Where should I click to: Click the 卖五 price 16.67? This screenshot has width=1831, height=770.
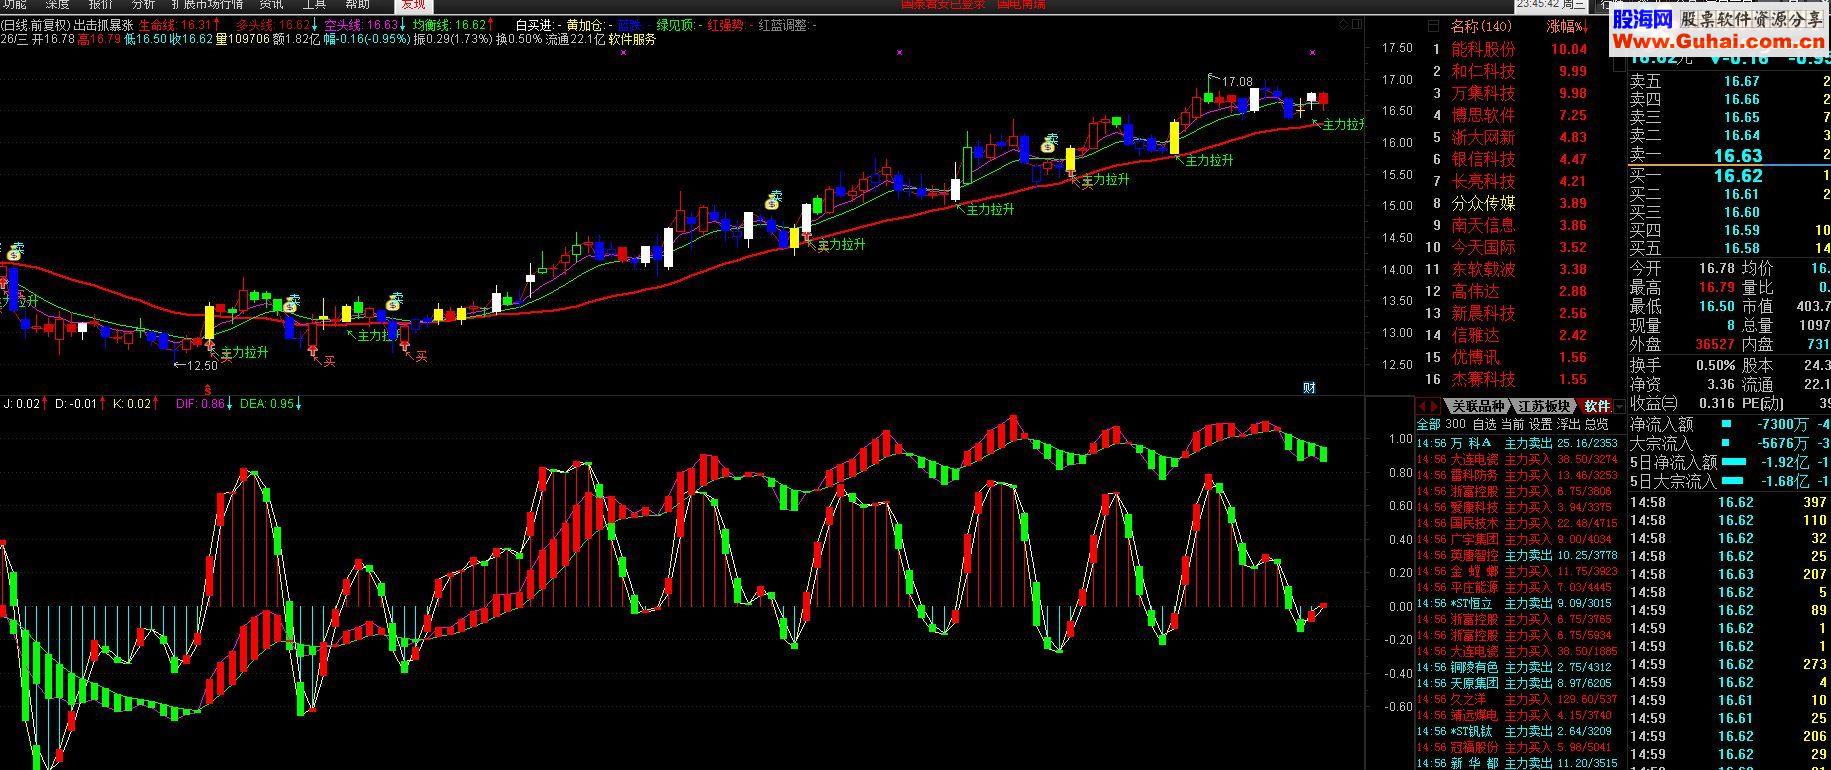[x=1741, y=81]
